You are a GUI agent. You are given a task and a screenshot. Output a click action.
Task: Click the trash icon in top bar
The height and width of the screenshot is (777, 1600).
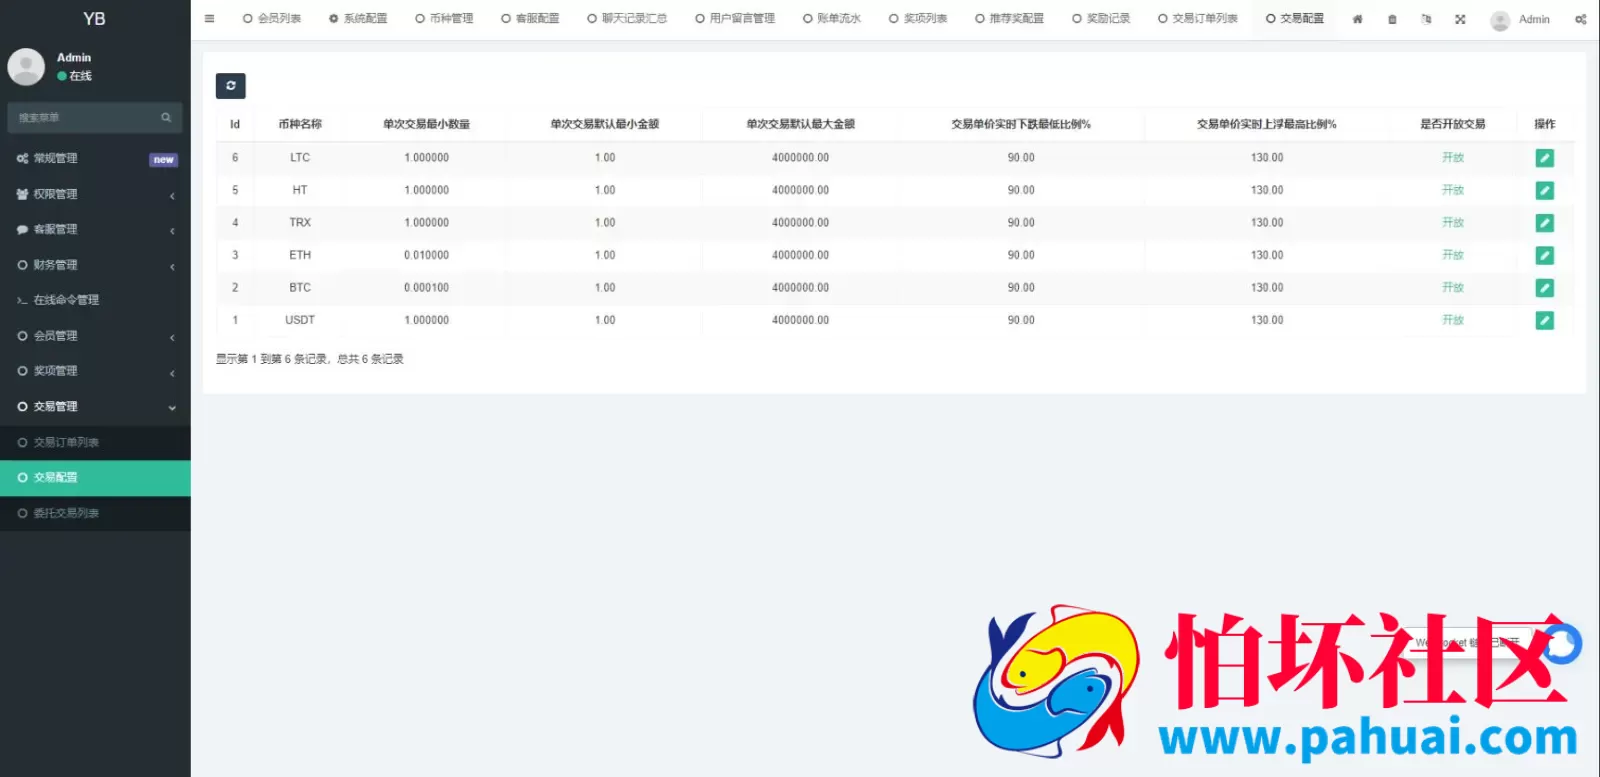click(1392, 19)
